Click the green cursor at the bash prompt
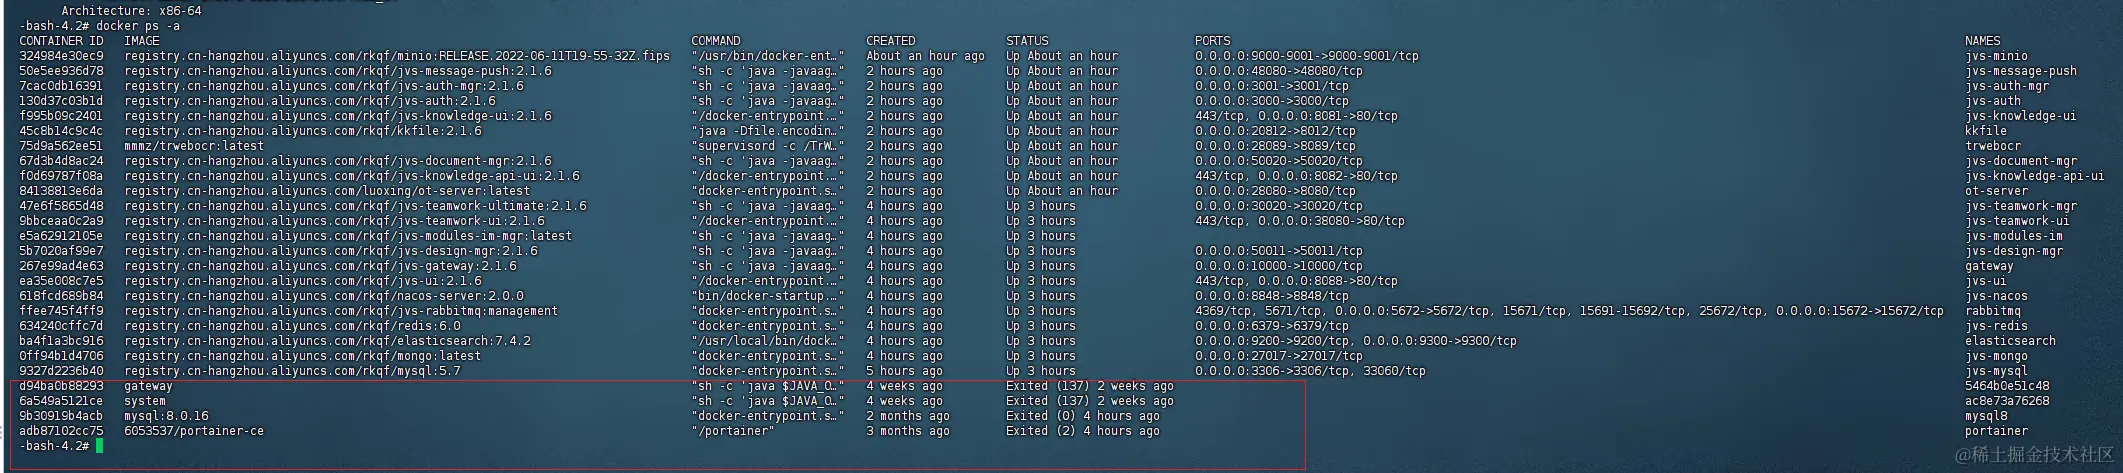The image size is (2123, 473). click(x=100, y=446)
